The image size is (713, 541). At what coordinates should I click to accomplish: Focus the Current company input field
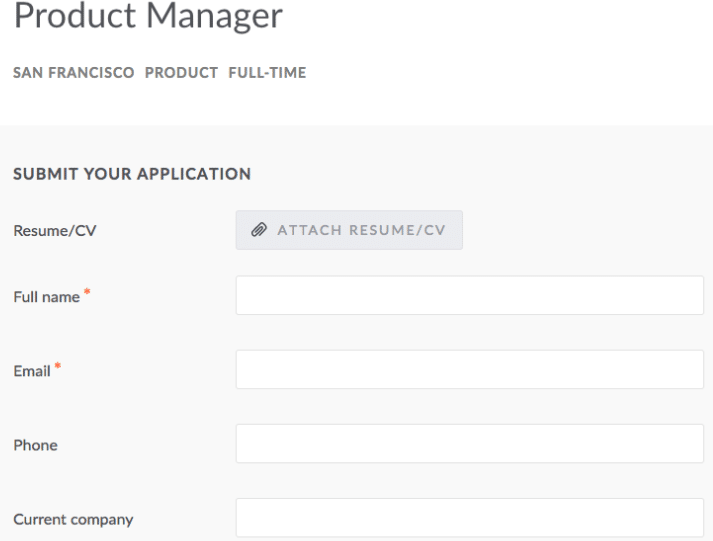[470, 518]
